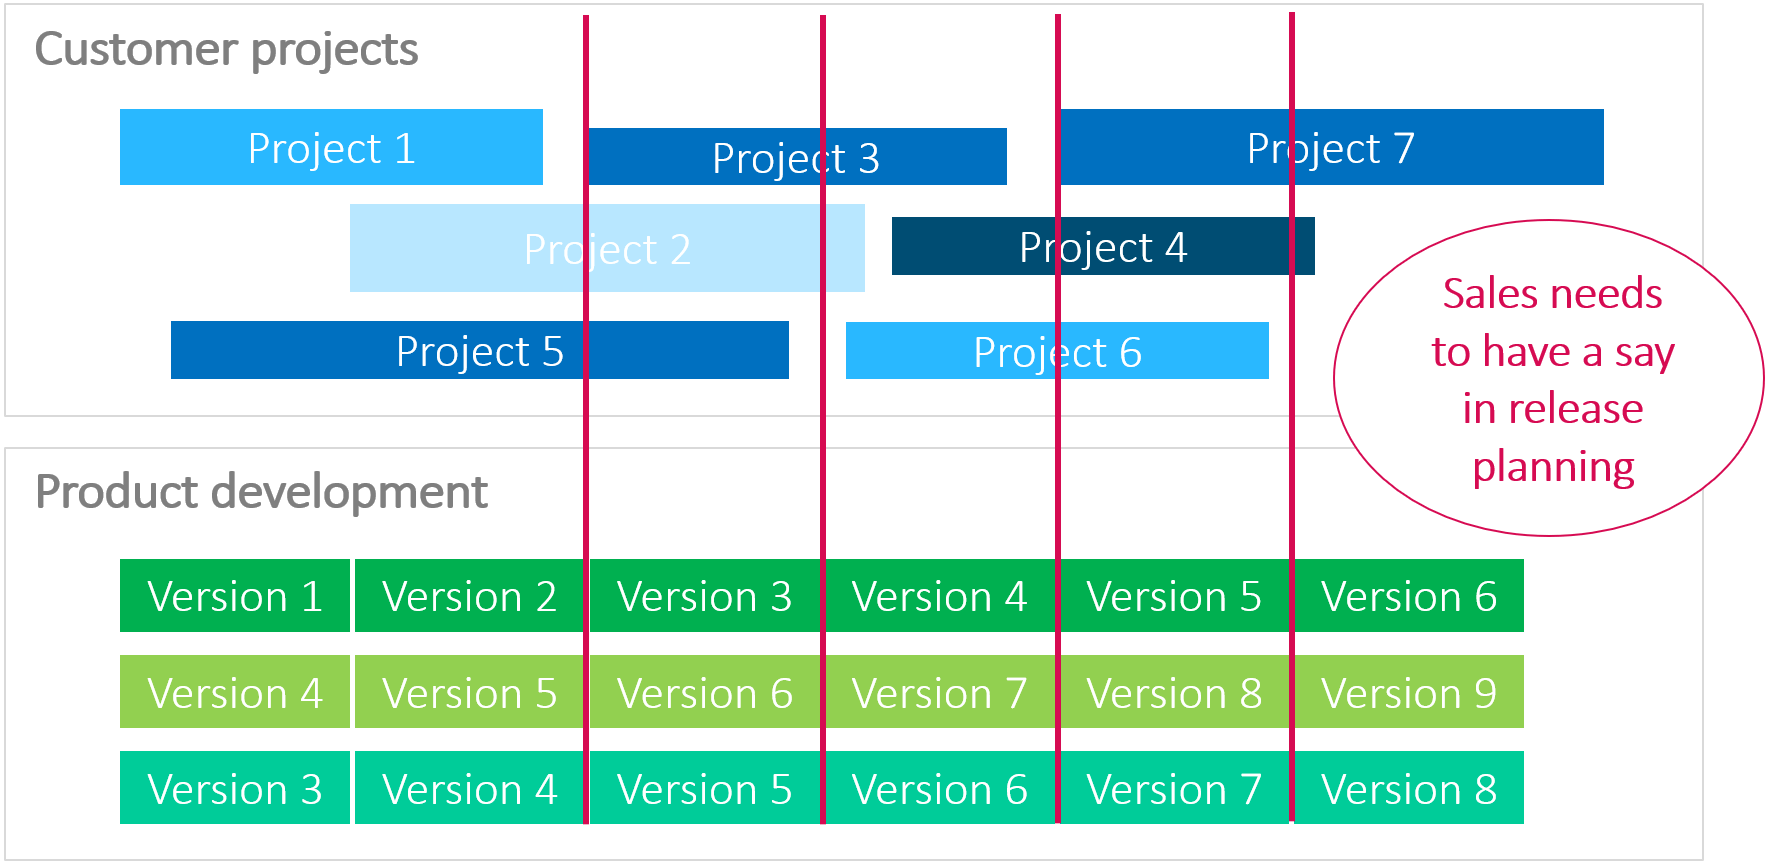Image resolution: width=1770 pixels, height=866 pixels.
Task: Click Version 8 in the light green row
Action: click(1174, 692)
